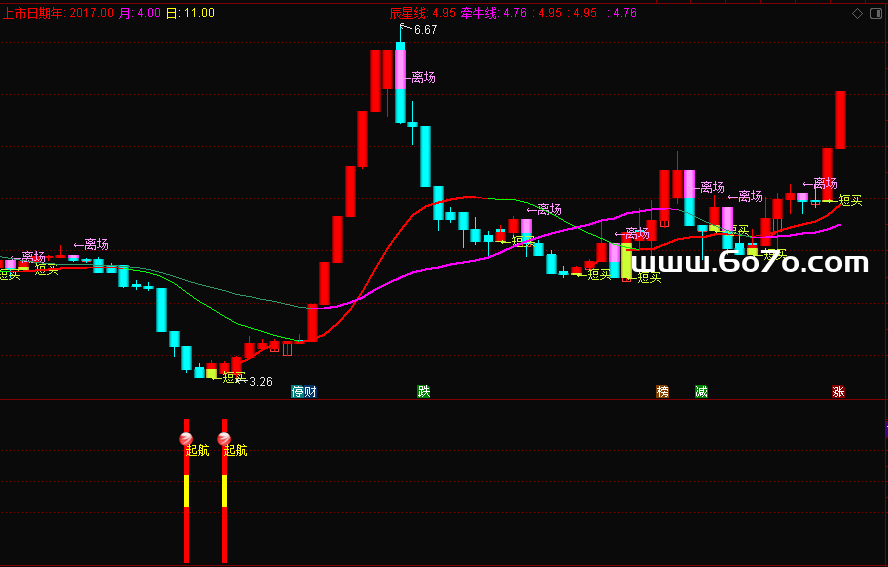Click the 牵牛线 indicator label in header

481,13
